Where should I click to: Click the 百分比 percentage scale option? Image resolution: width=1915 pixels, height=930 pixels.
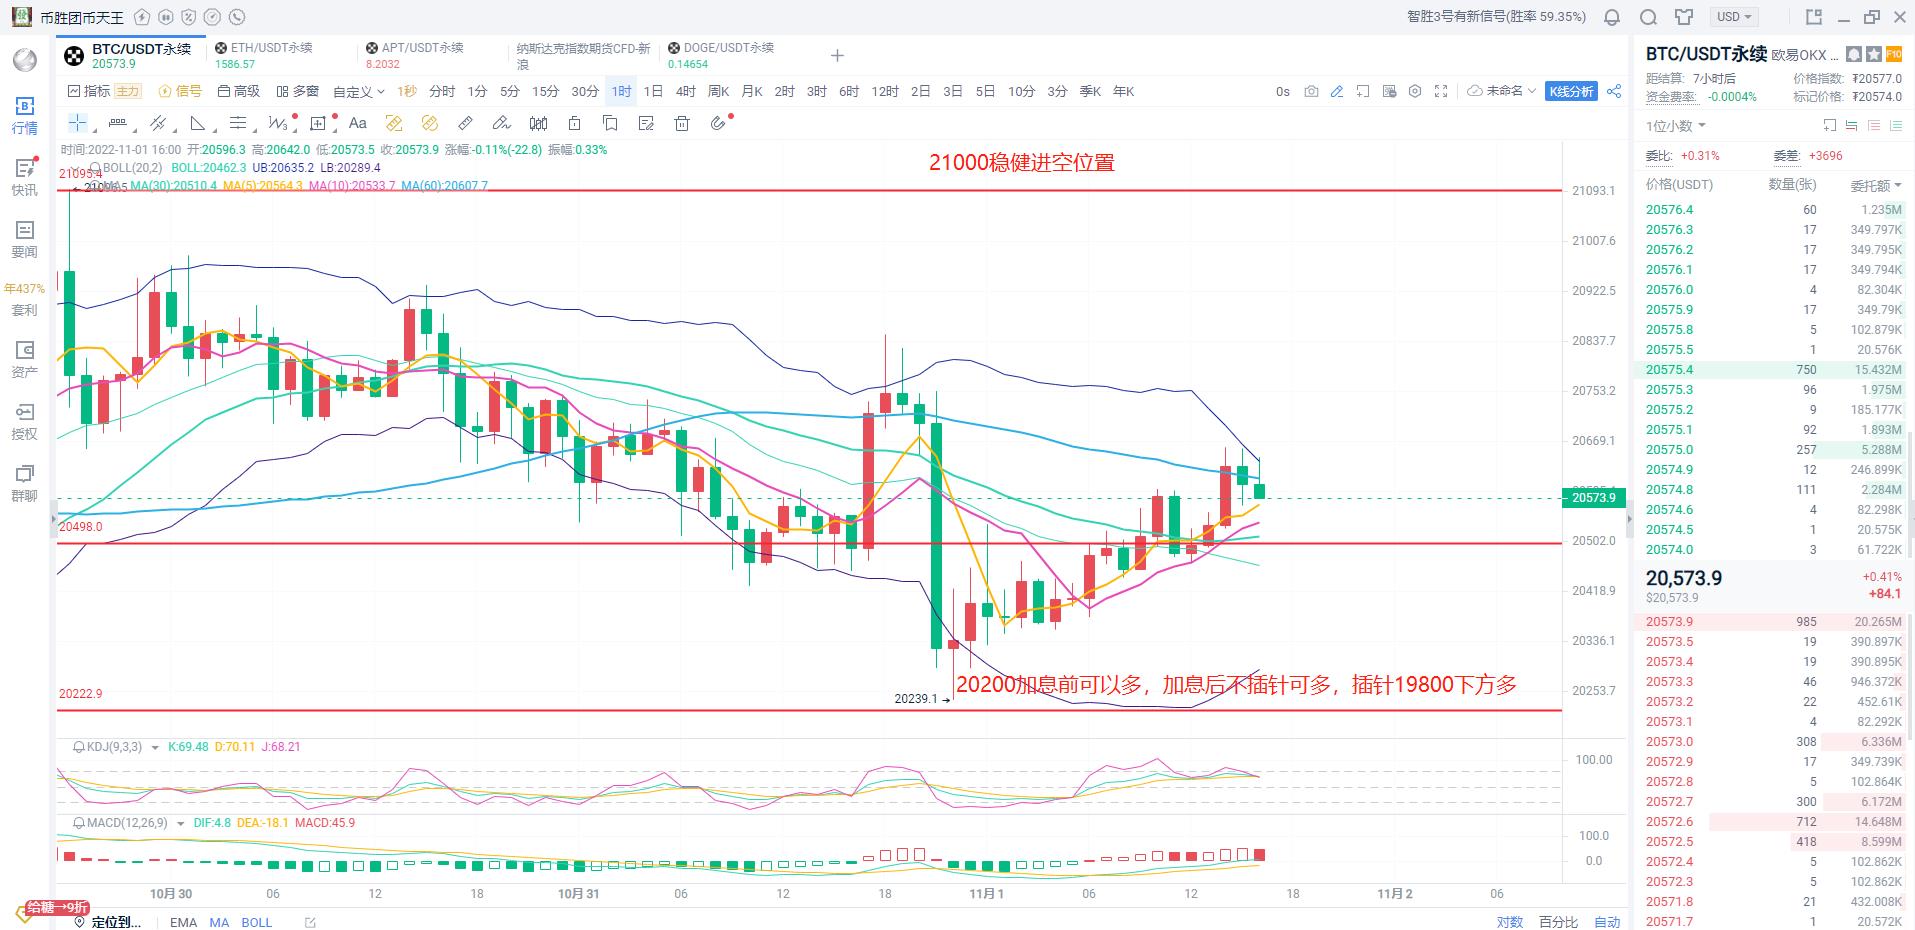1558,922
